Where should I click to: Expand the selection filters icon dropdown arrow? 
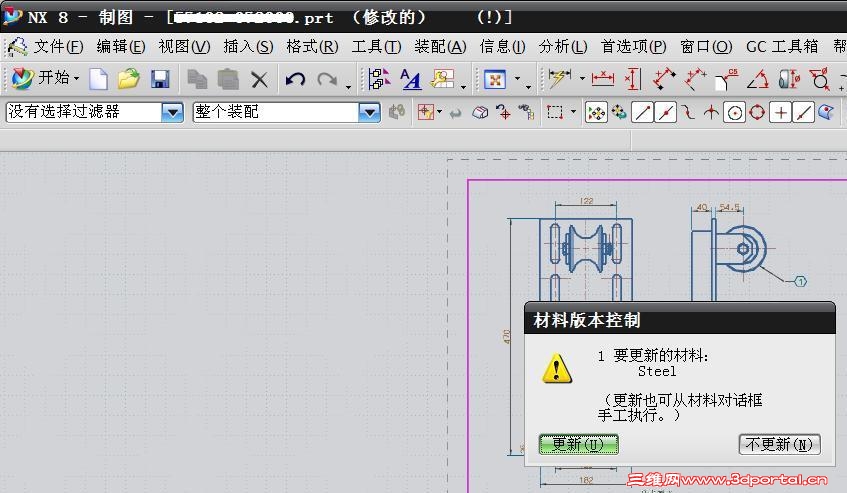click(439, 112)
